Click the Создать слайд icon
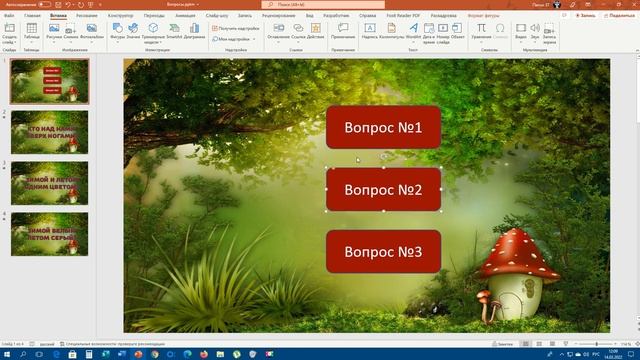 click(x=9, y=28)
